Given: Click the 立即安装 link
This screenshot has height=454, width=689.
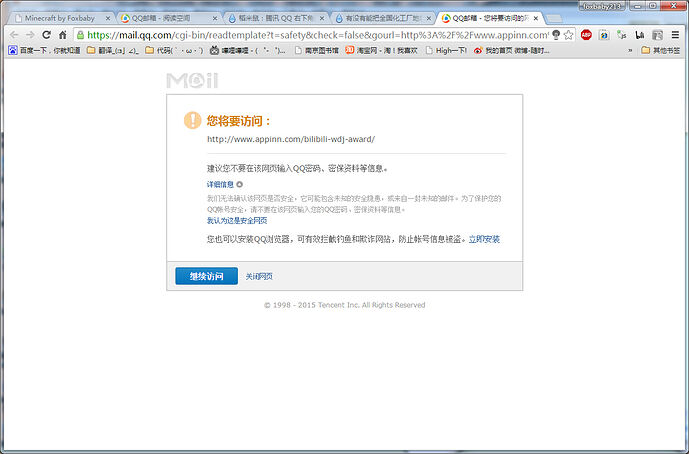Looking at the screenshot, I should coord(484,239).
